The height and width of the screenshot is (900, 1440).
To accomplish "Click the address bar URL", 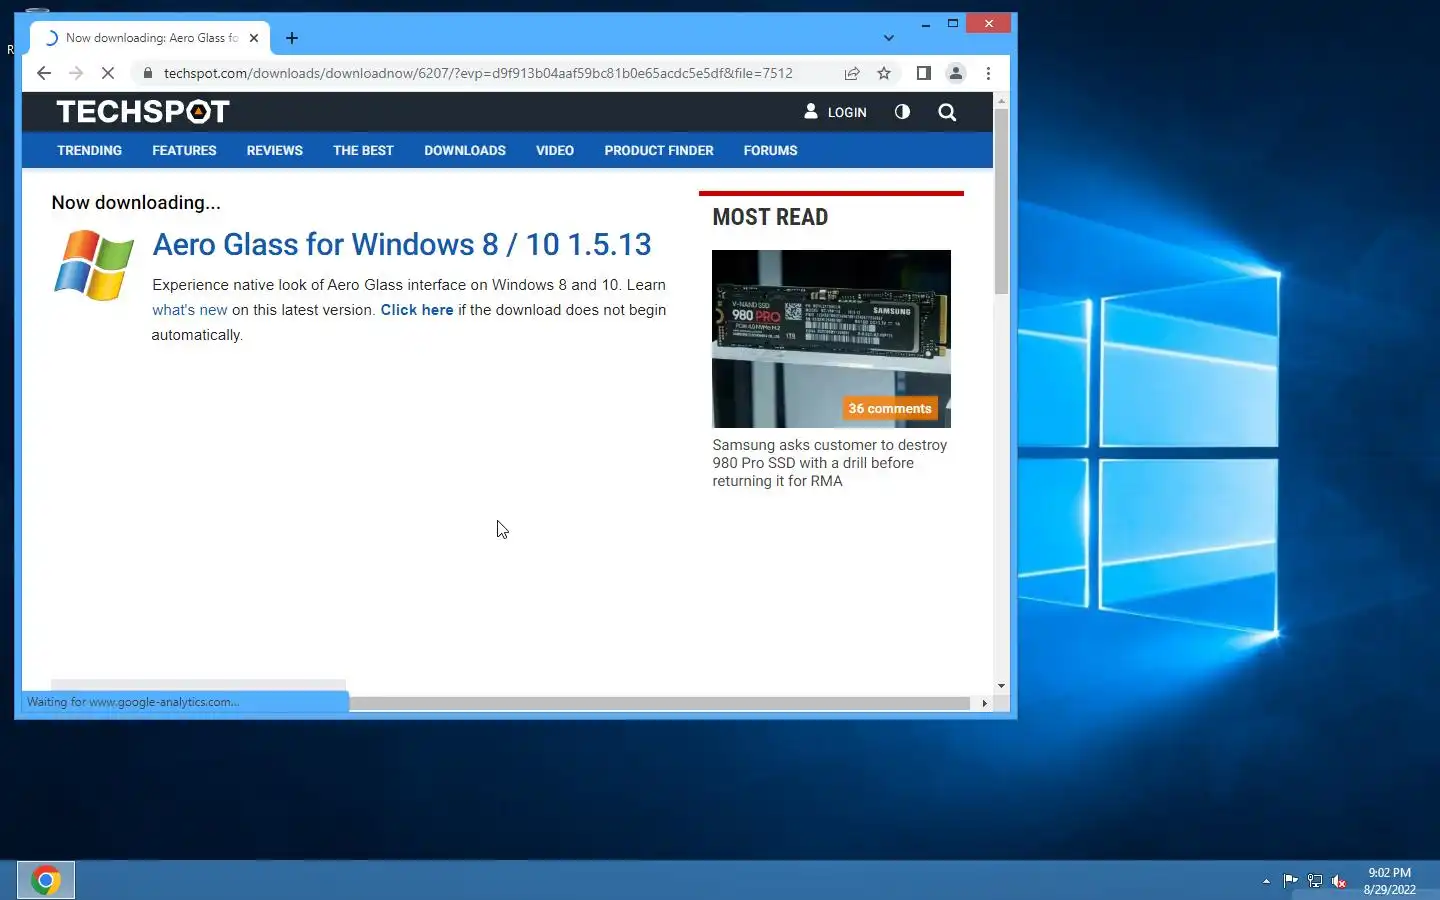I will 478,73.
